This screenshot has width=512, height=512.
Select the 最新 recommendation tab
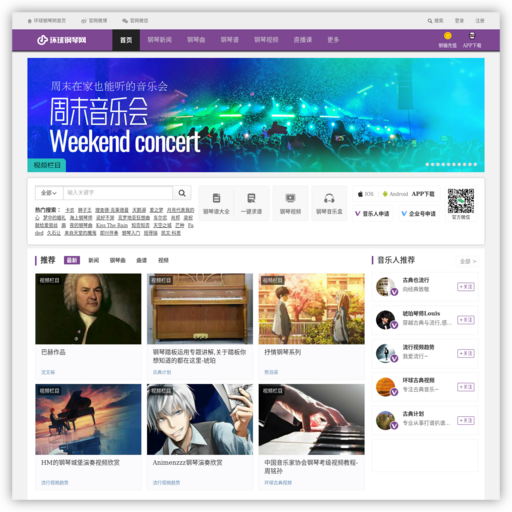click(72, 260)
